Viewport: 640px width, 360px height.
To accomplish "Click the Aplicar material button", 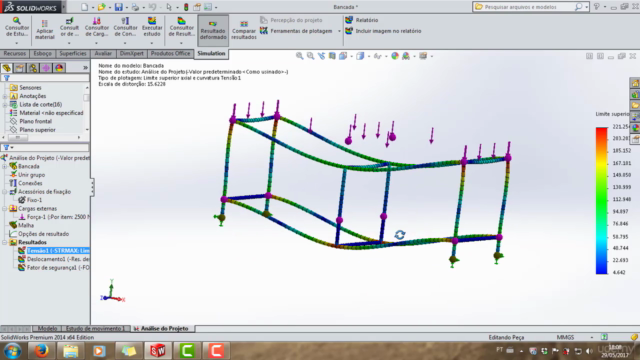I will pyautogui.click(x=44, y=30).
